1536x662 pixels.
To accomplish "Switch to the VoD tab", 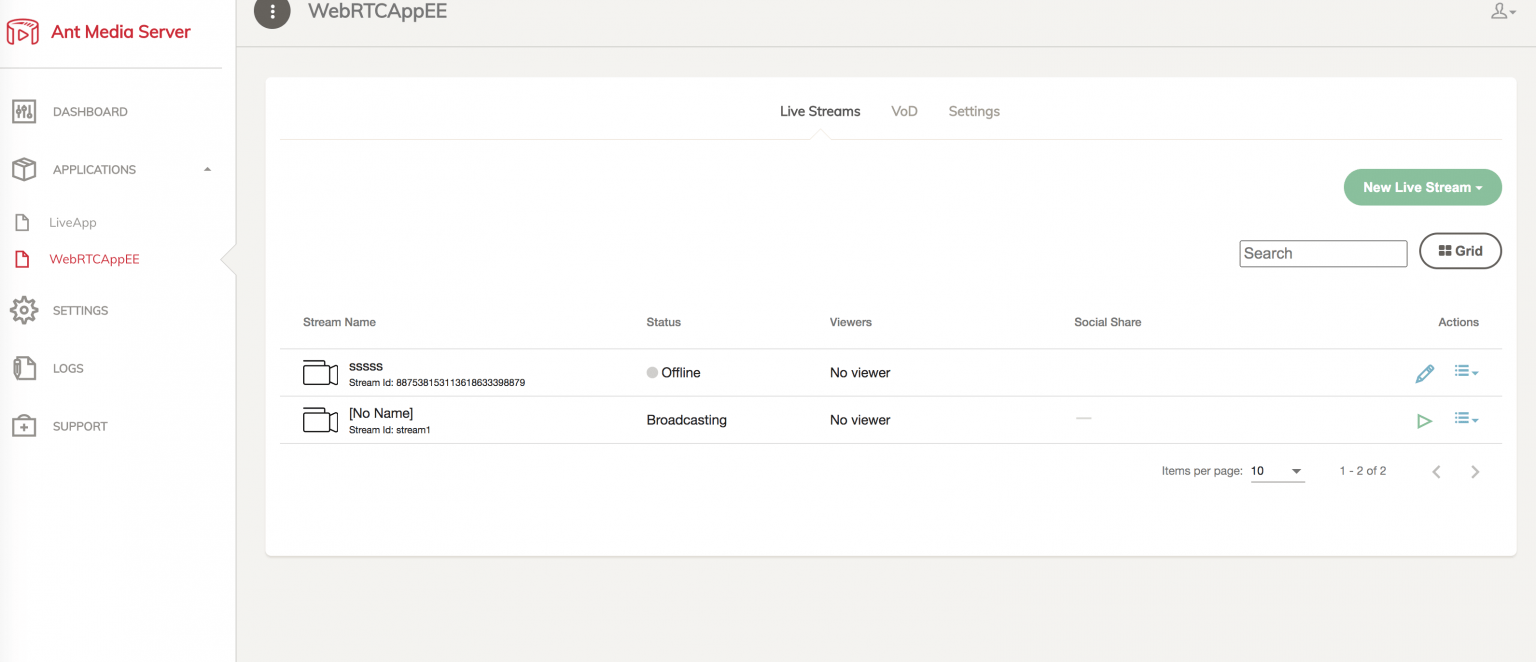I will 904,111.
